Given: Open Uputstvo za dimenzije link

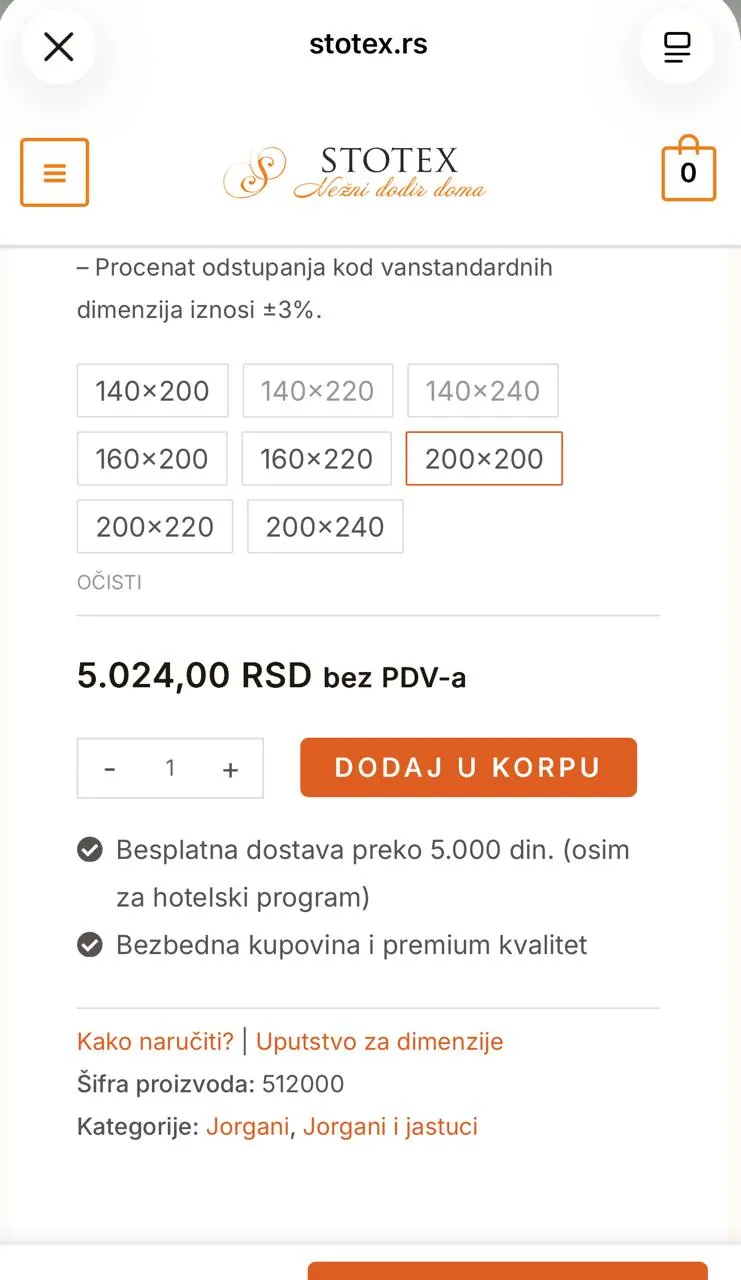Looking at the screenshot, I should coord(380,1041).
